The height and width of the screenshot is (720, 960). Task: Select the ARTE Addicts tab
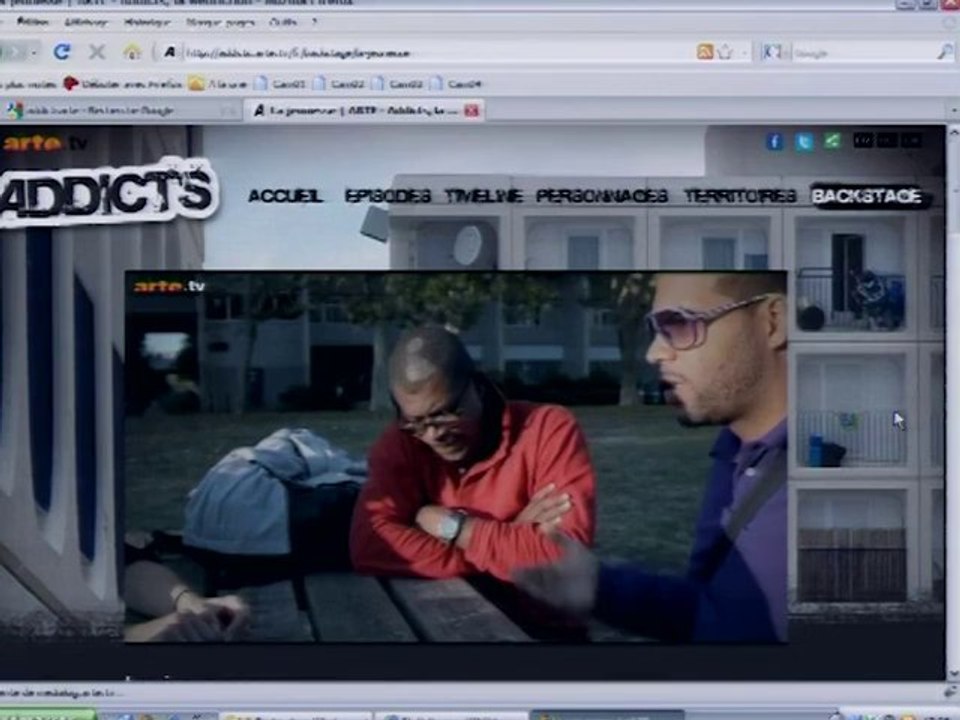(364, 111)
